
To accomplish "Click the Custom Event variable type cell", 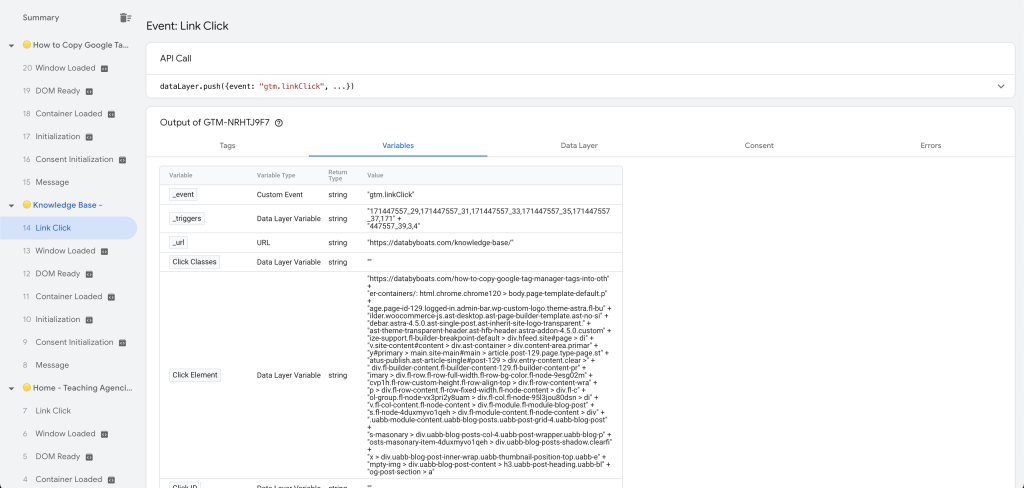I will point(280,195).
